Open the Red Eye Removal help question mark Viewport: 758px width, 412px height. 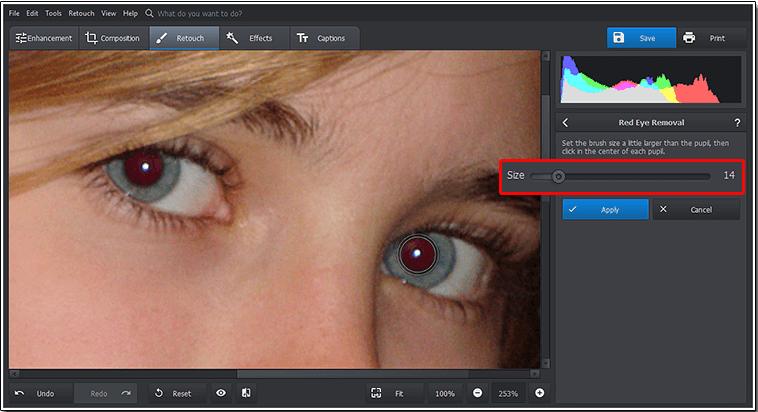pos(737,123)
